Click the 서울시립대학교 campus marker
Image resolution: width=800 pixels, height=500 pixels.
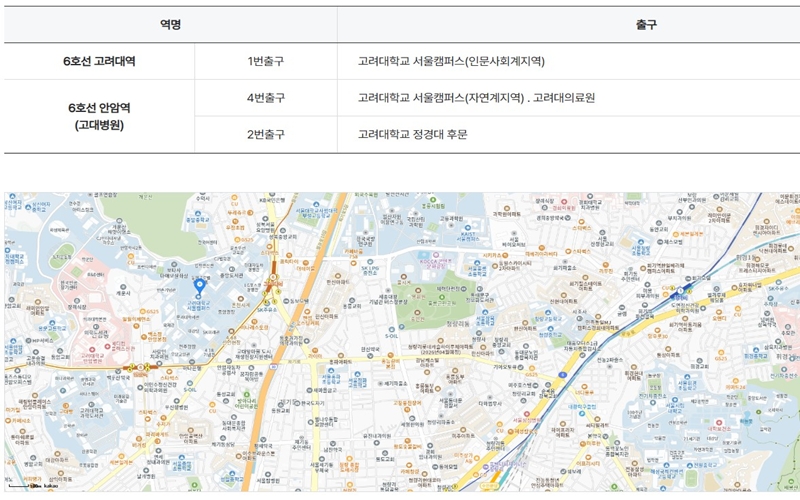[675, 405]
